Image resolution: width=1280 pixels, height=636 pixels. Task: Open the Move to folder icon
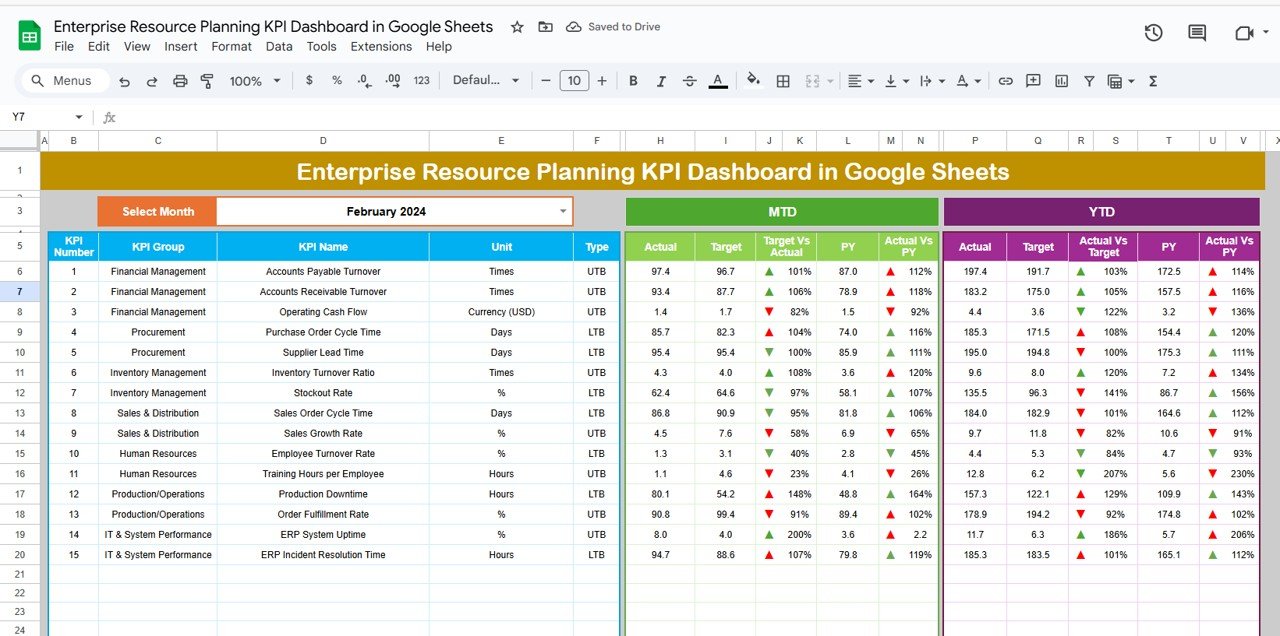545,27
